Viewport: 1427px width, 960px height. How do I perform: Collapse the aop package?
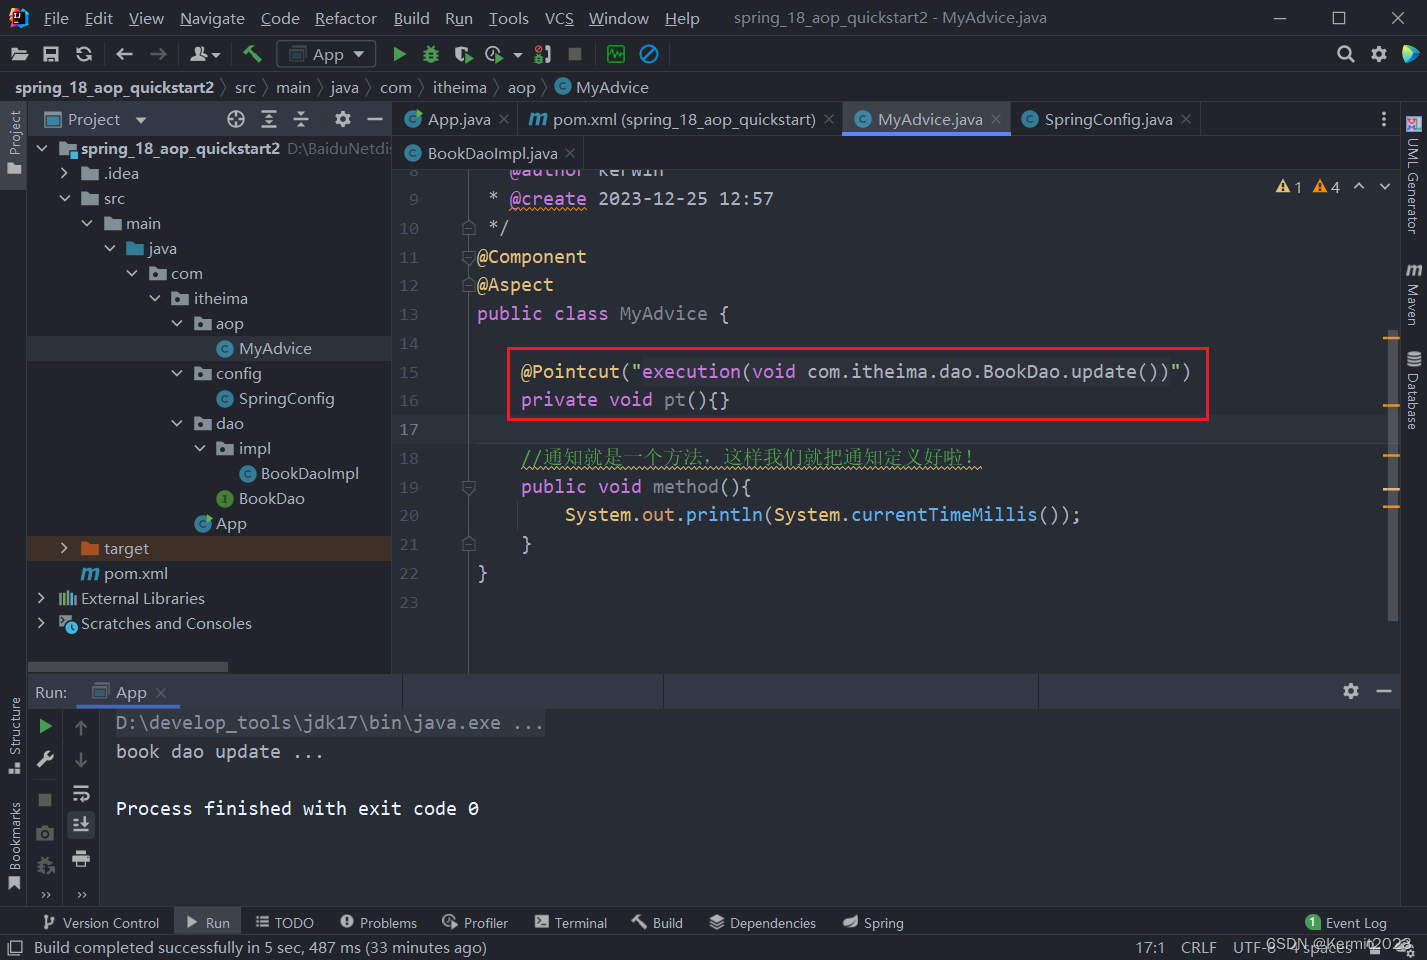[x=177, y=323]
